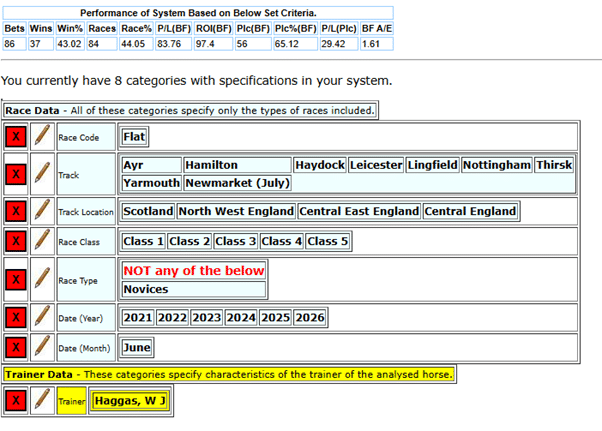Select the Leicester track entry
The height and width of the screenshot is (431, 602).
pyautogui.click(x=376, y=165)
